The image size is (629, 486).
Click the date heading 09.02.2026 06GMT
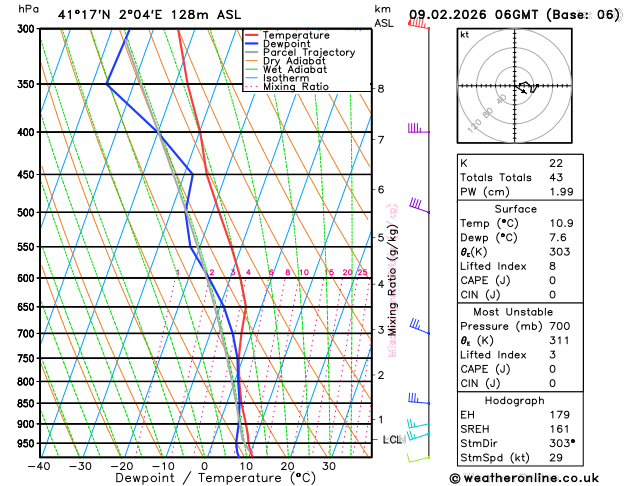tap(473, 15)
